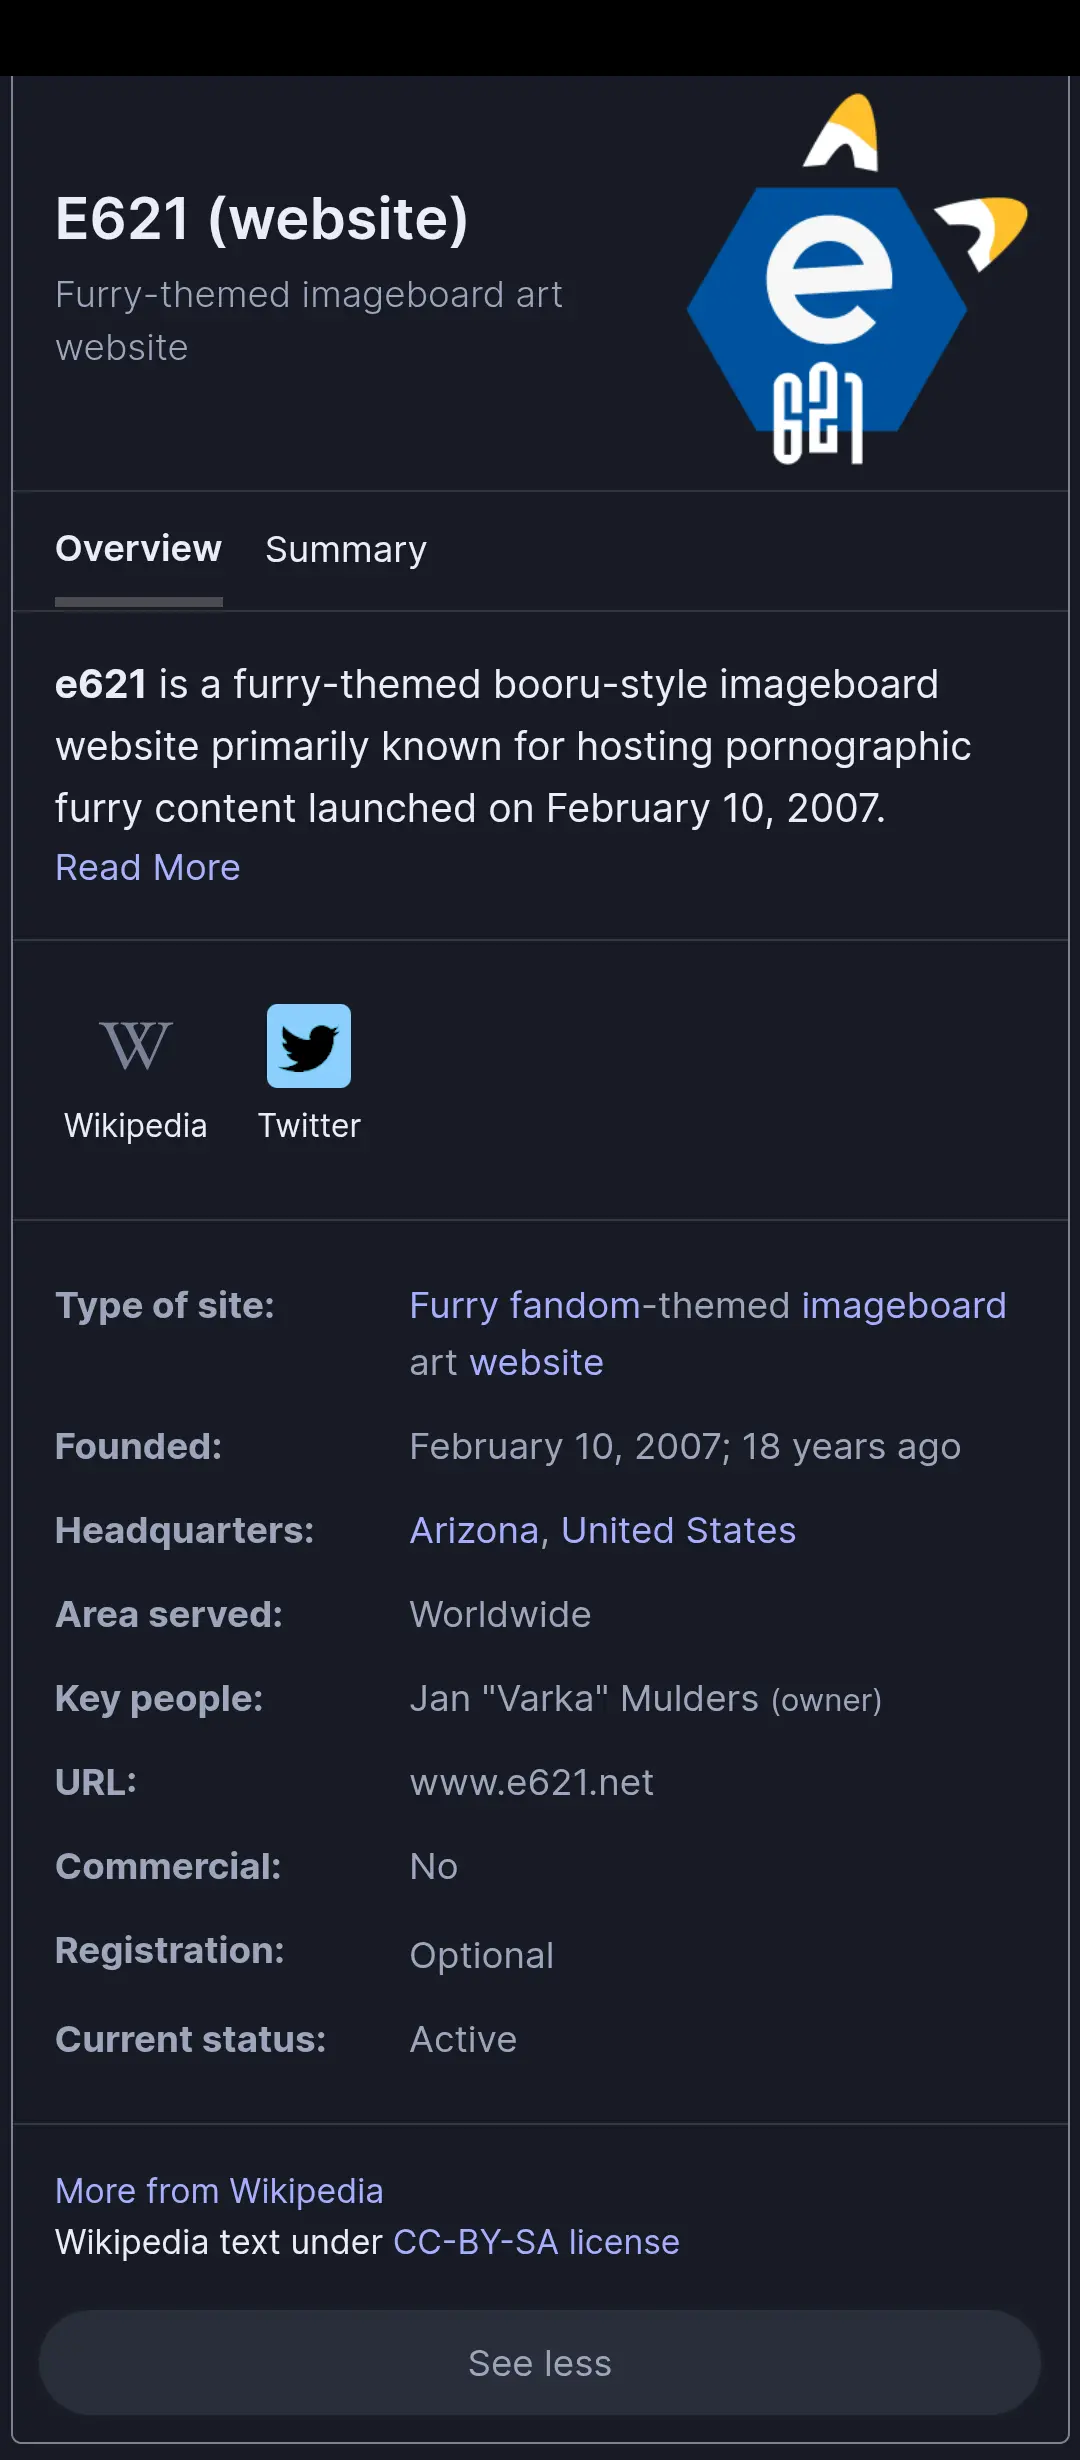Click the Jan "Varka" Mulders owner entry
Image resolution: width=1080 pixels, height=2460 pixels.
point(646,1698)
